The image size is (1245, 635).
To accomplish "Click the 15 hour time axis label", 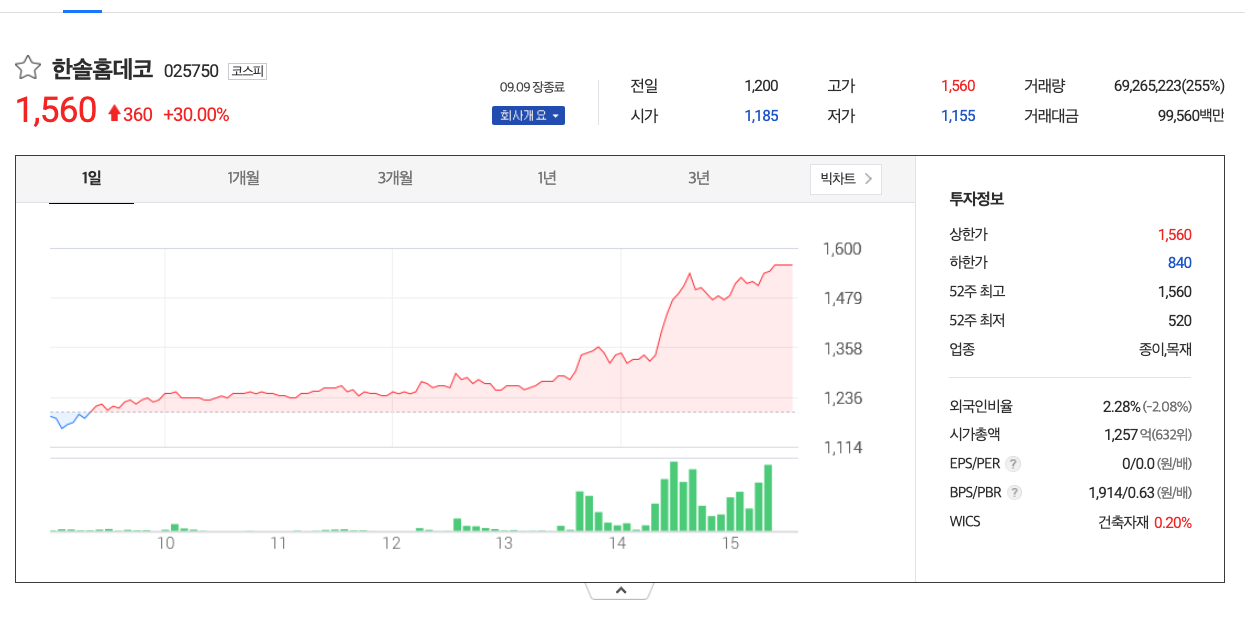I will tap(731, 543).
